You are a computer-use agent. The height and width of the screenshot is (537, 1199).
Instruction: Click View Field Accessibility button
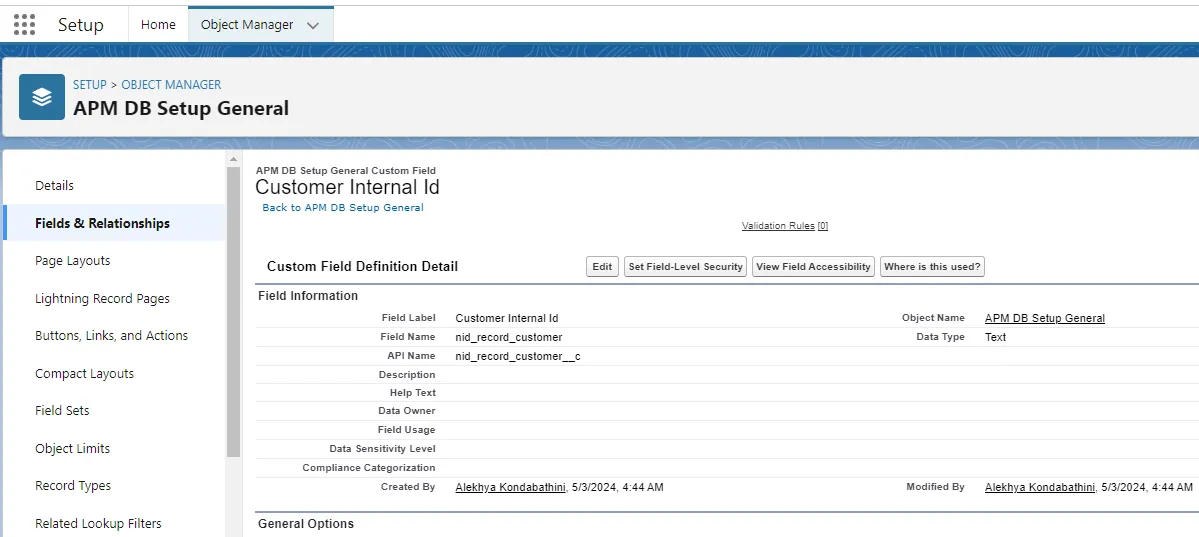point(813,266)
